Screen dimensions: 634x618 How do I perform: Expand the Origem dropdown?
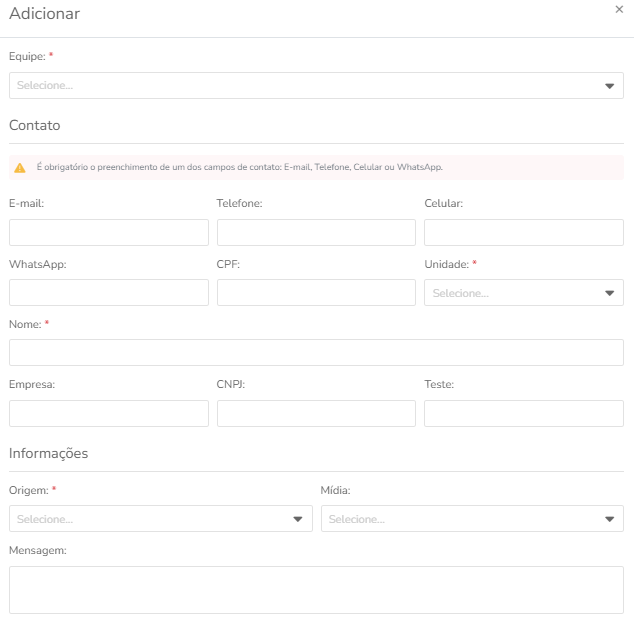point(161,519)
